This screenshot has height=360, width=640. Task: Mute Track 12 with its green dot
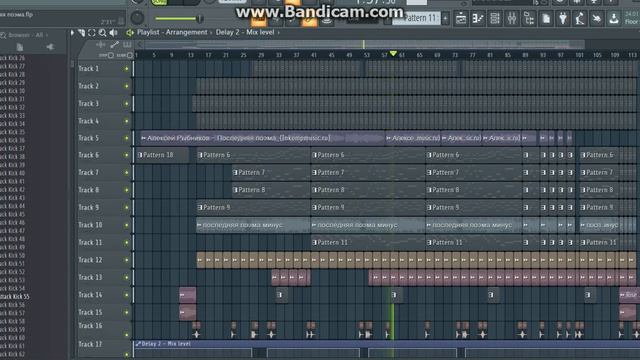[x=127, y=260]
